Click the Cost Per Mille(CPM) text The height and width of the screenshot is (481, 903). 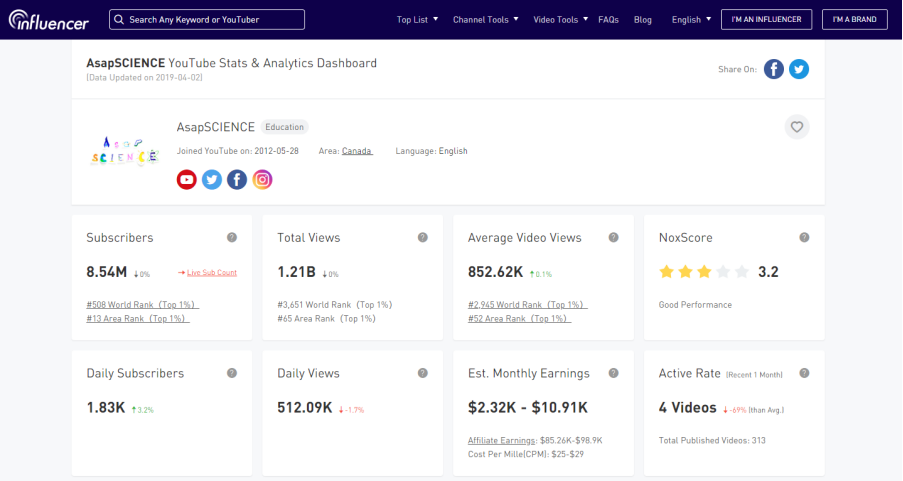point(526,455)
